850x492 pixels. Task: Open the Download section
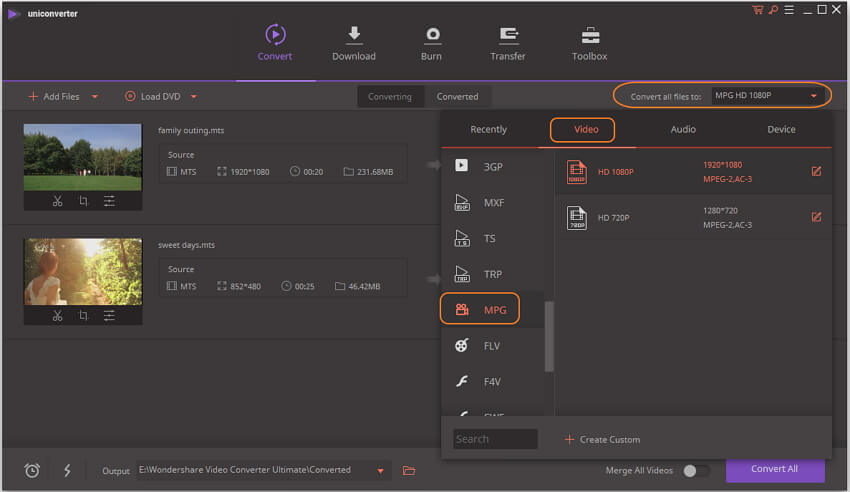[x=353, y=43]
